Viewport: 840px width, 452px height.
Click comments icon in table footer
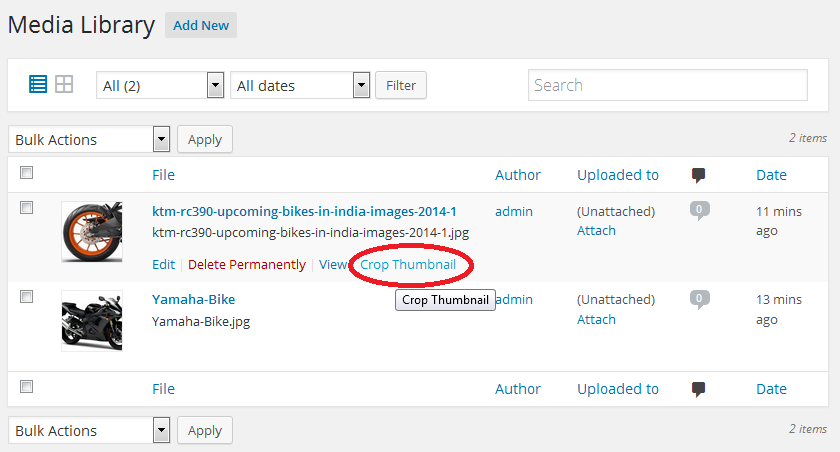(x=698, y=389)
